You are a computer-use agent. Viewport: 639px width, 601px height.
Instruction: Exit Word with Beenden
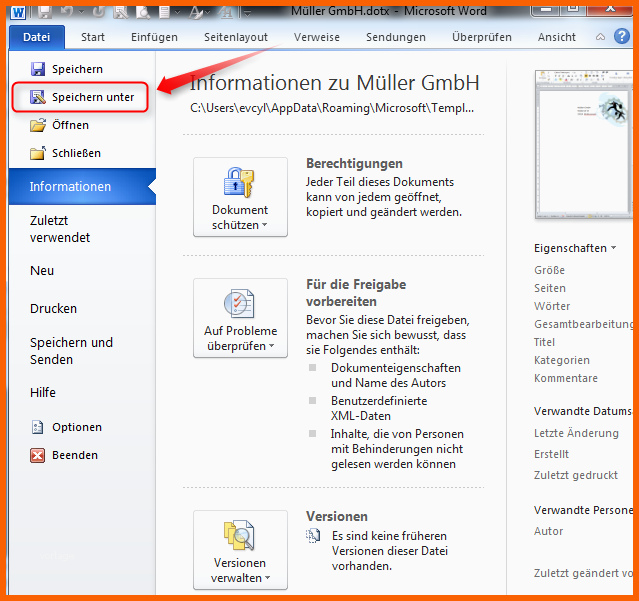[64, 455]
